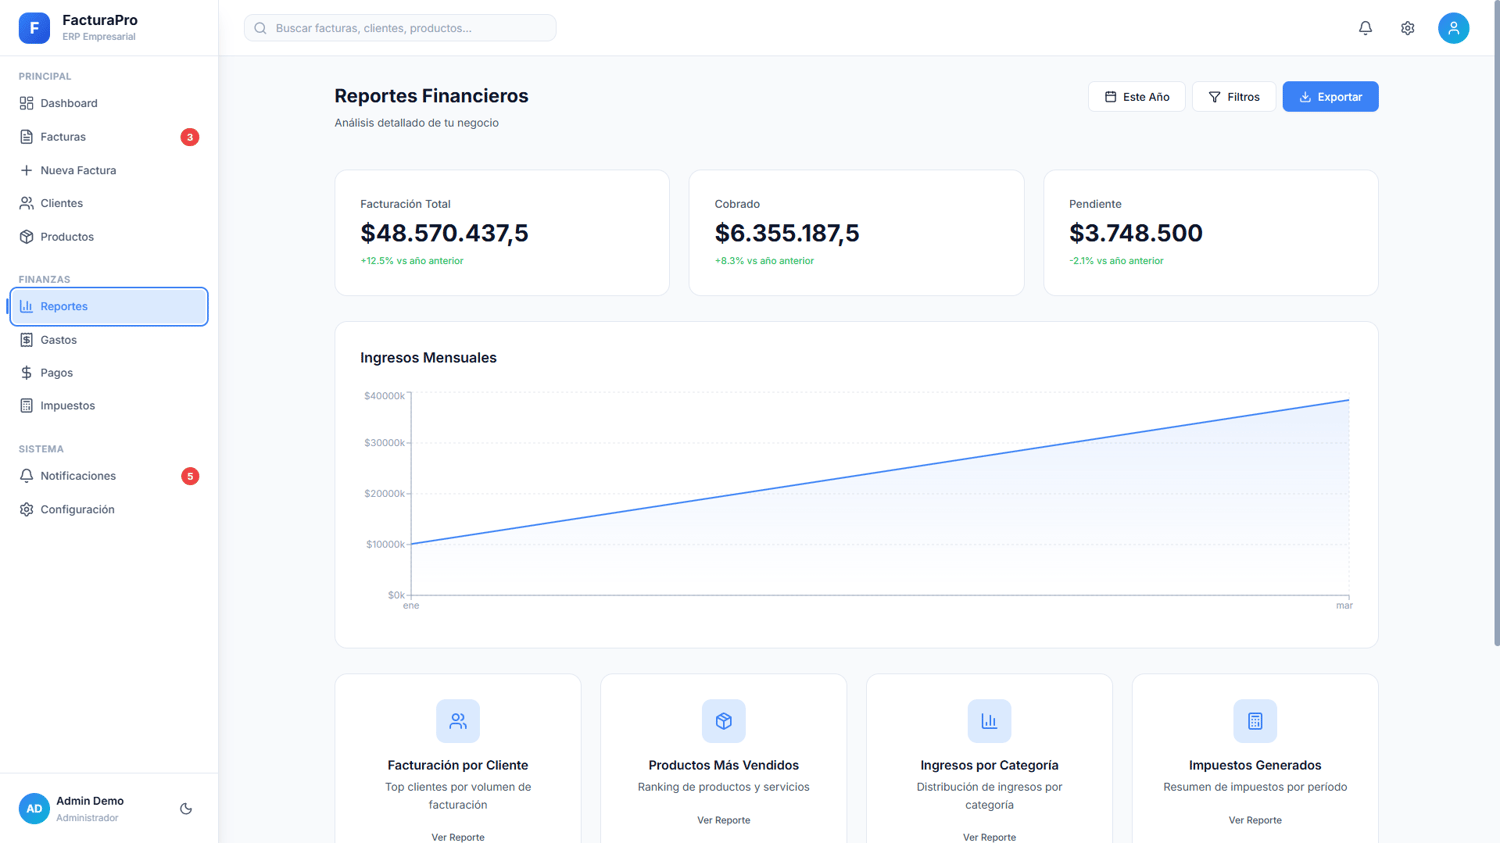Click the page vertical scrollbar
Image resolution: width=1500 pixels, height=843 pixels.
tap(1496, 322)
